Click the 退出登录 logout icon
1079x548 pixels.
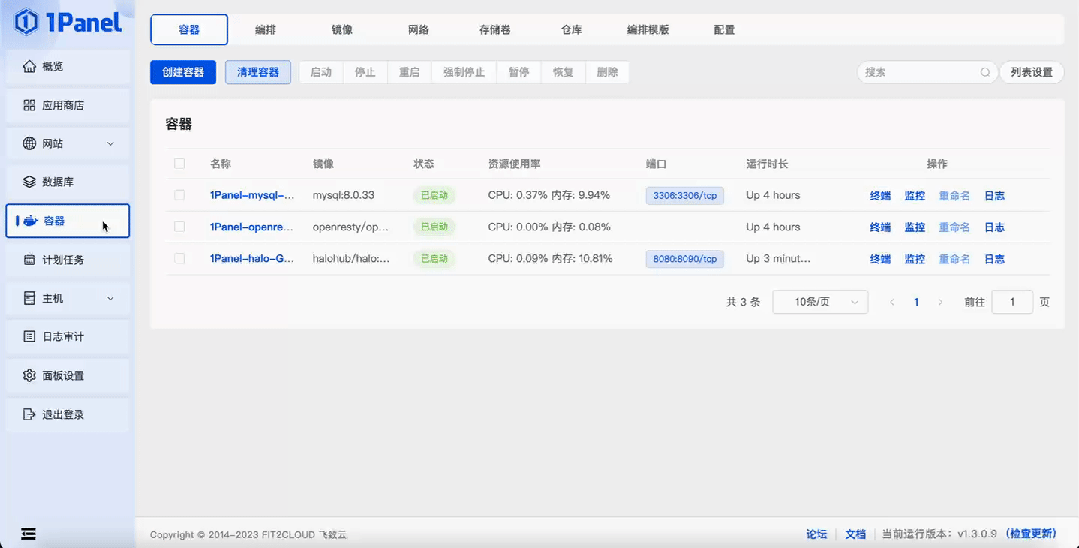pos(29,414)
